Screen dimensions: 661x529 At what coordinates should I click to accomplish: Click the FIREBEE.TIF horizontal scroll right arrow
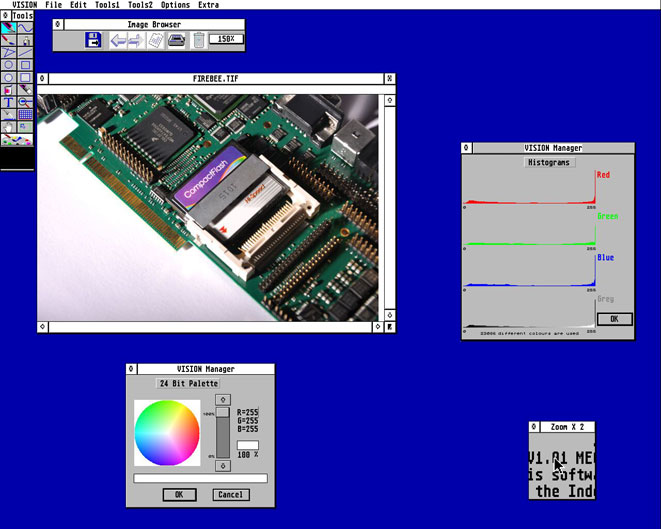click(378, 327)
